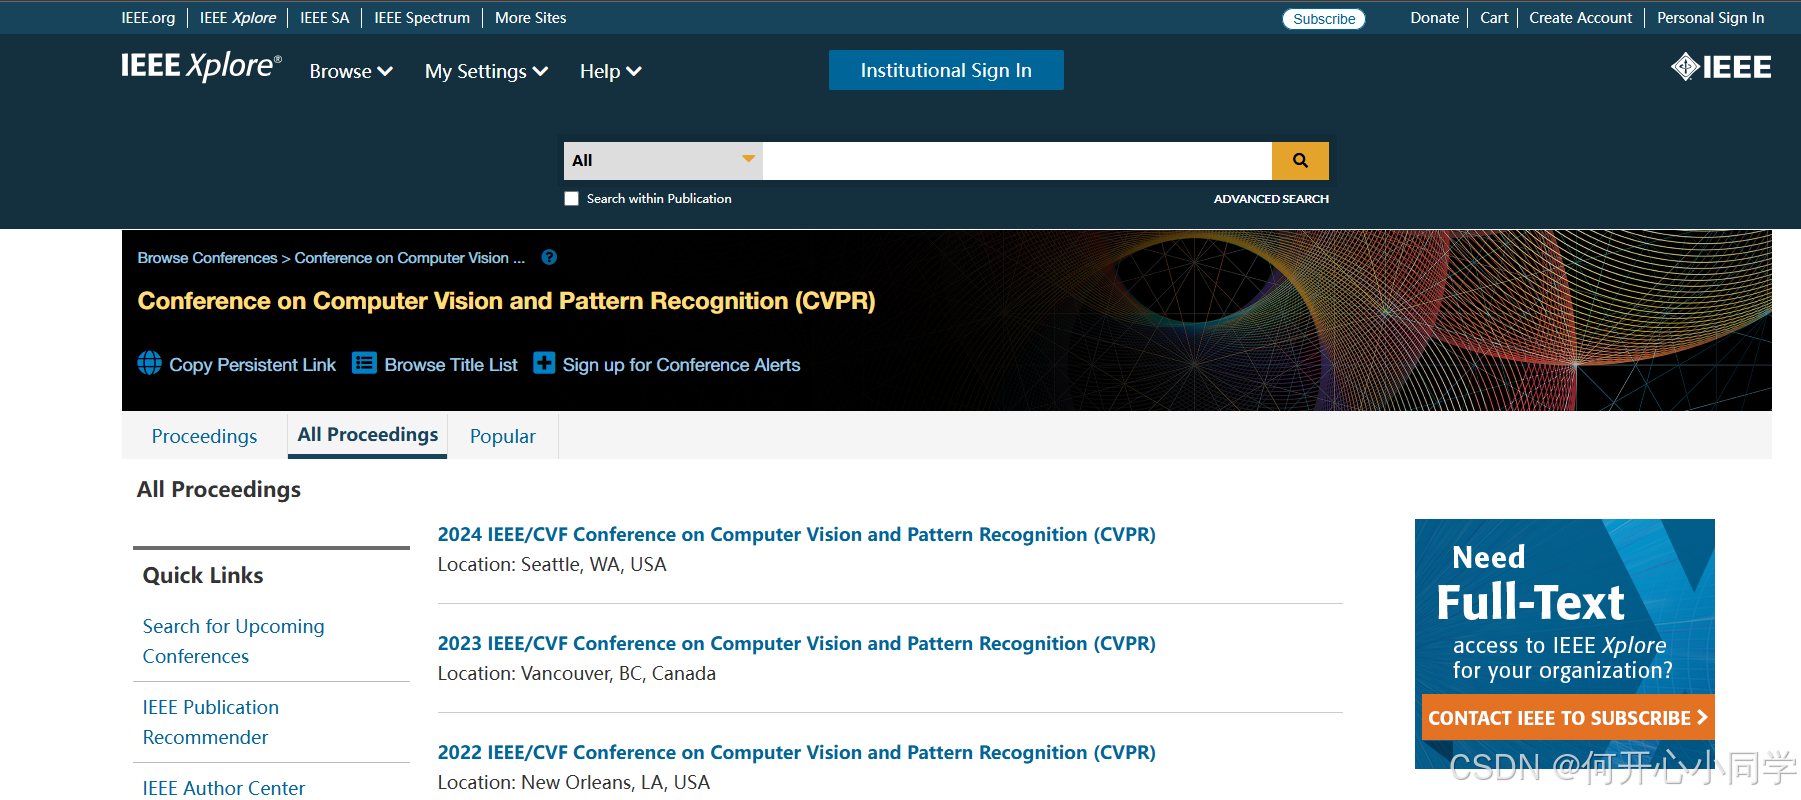Click the CONTACT IEEE TO SUBSCRIBE banner button

[1567, 718]
